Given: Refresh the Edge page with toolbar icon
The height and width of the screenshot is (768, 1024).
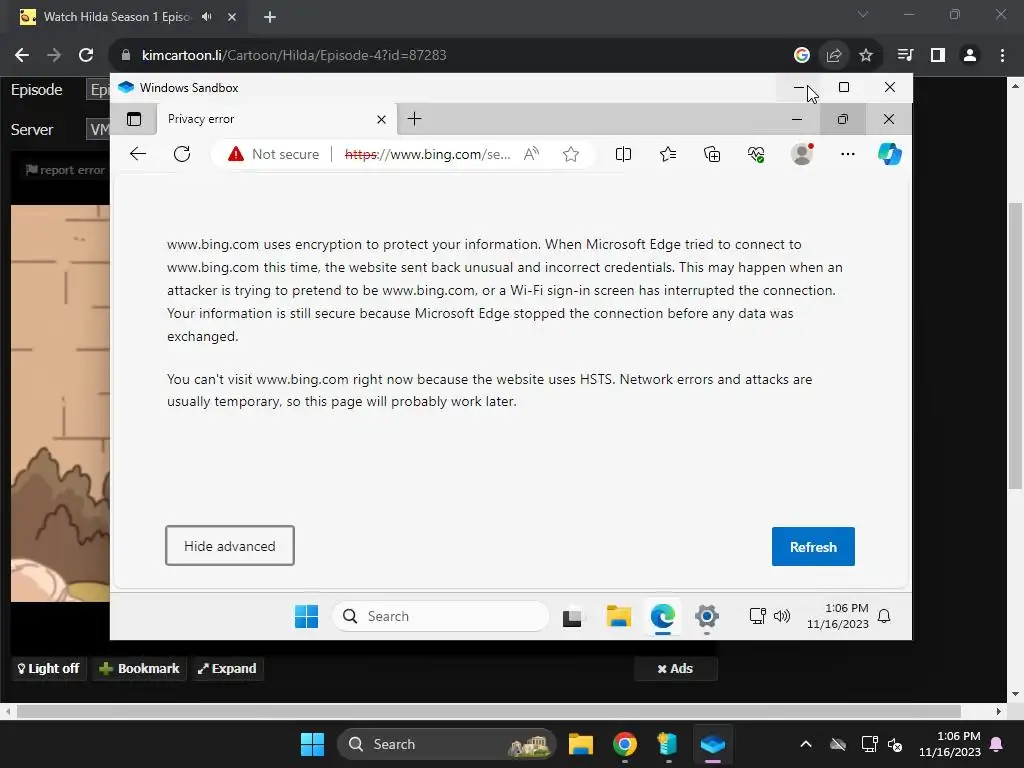Looking at the screenshot, I should 182,154.
